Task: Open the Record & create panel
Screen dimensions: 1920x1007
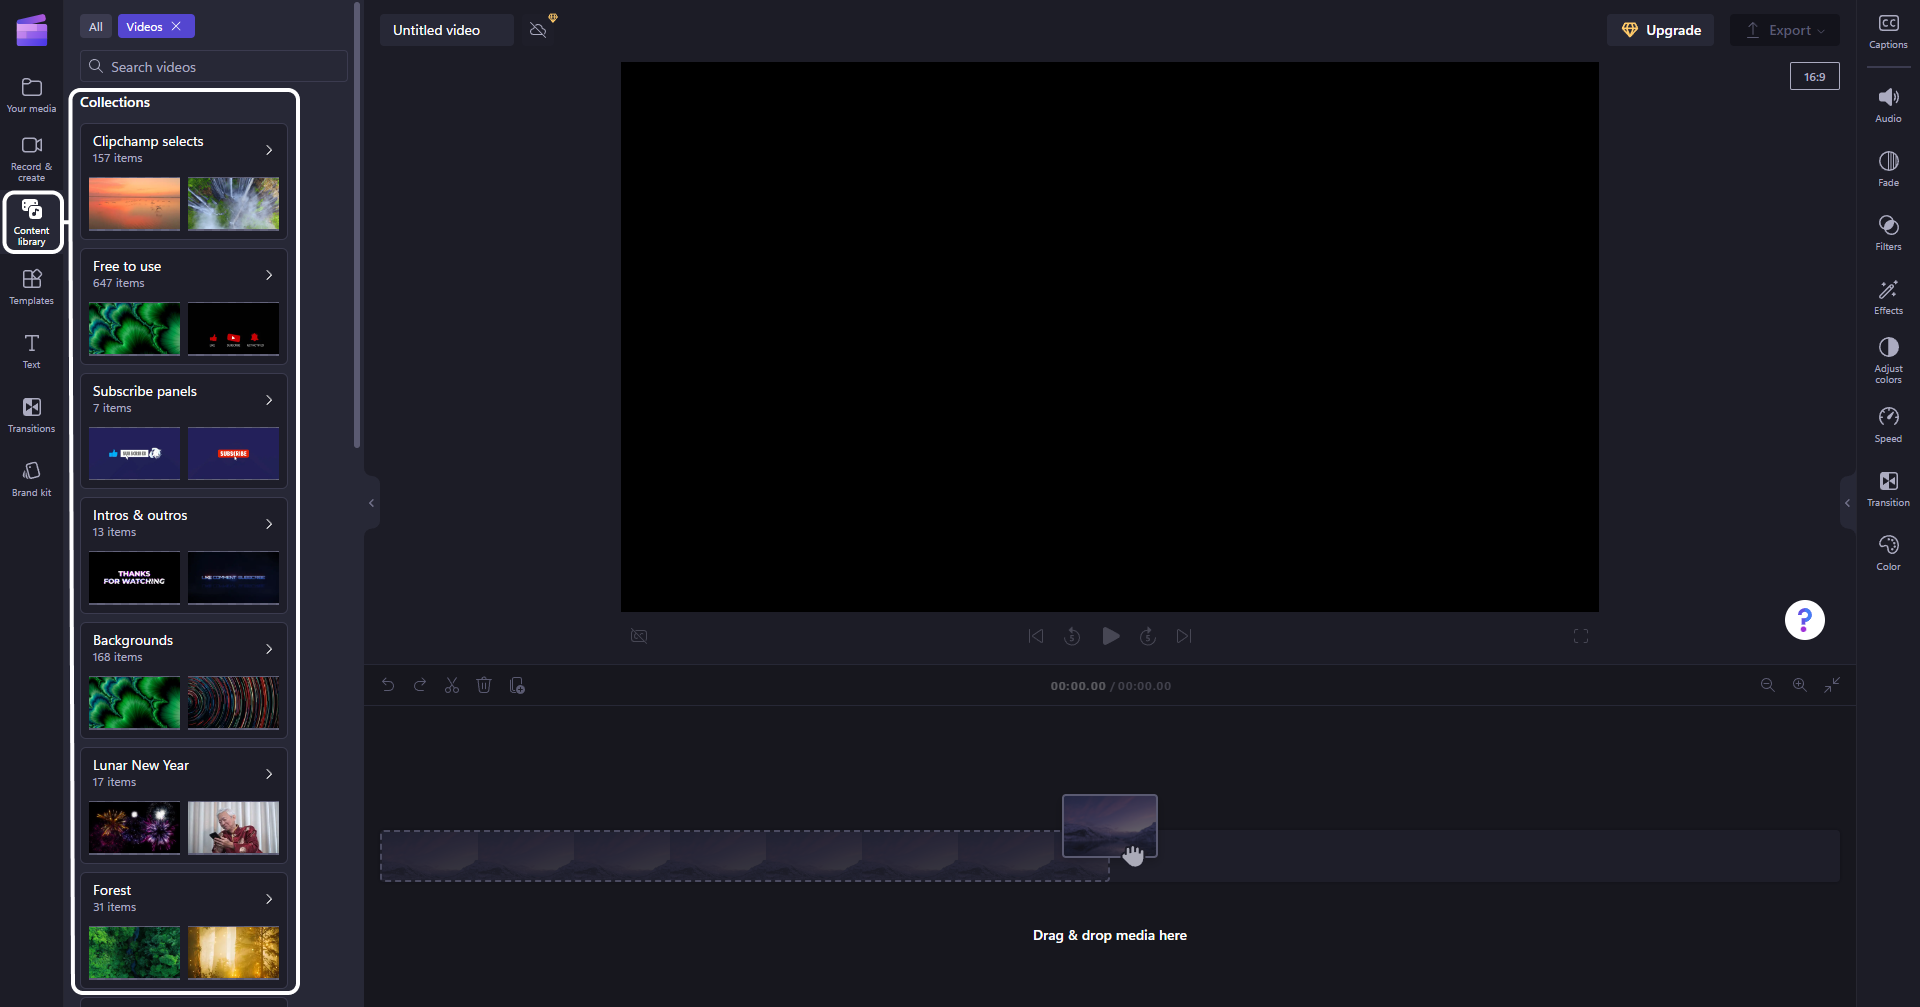Action: click(x=31, y=158)
